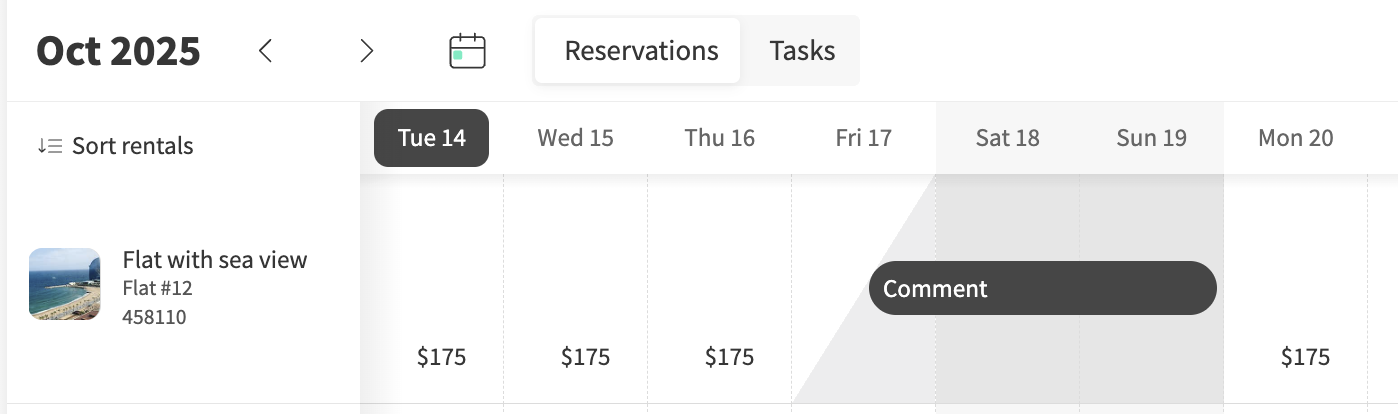Click the sort icon beside Sort rentals
Screen dimensions: 1398x414
[50, 146]
